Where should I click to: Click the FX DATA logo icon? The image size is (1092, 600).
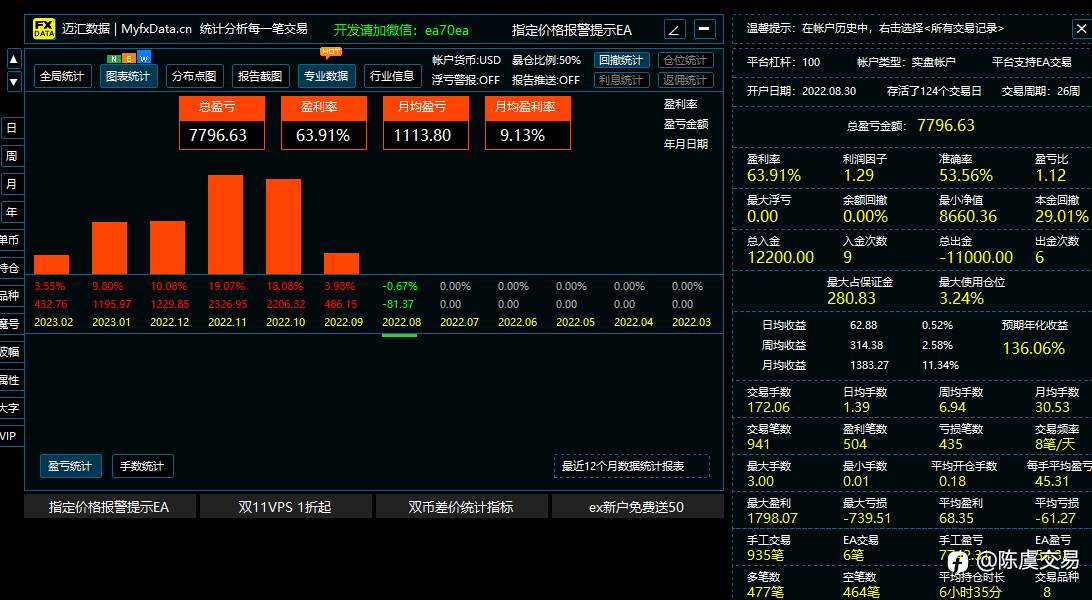(43, 29)
